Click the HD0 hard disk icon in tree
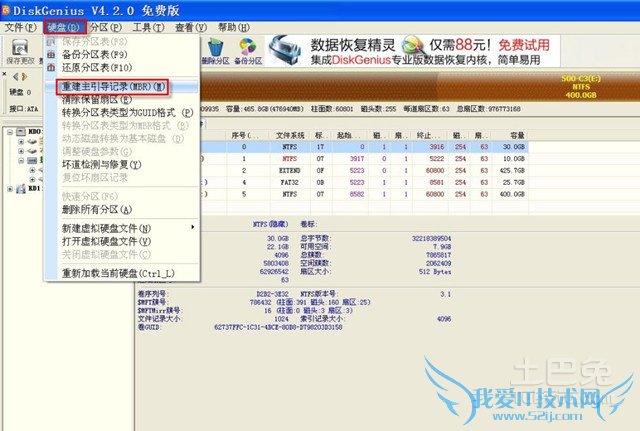This screenshot has height=431, width=640. pyautogui.click(x=21, y=131)
